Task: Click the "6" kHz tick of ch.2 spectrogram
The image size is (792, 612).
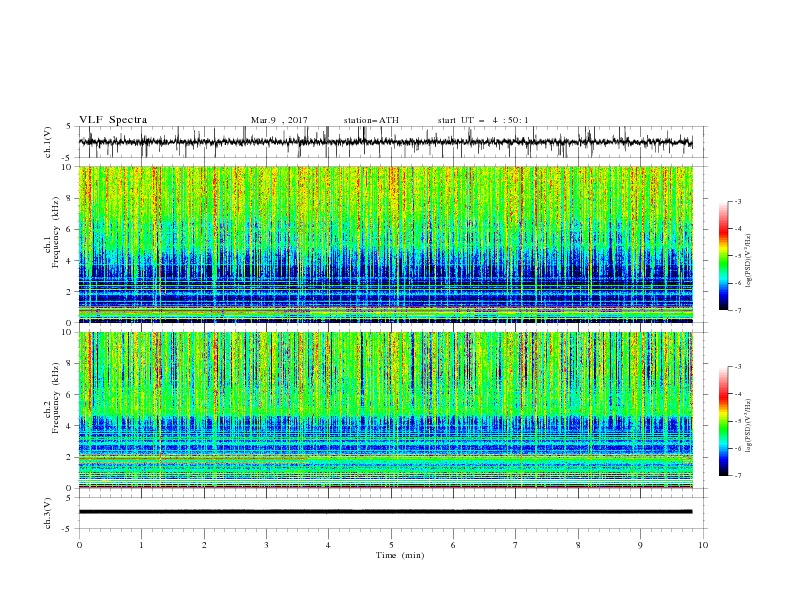Action: (70, 394)
